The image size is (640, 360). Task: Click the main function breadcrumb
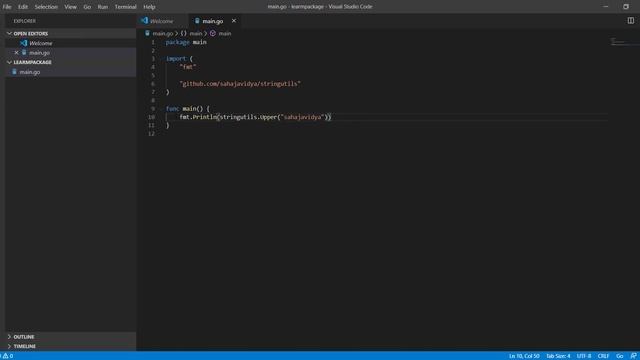click(221, 33)
